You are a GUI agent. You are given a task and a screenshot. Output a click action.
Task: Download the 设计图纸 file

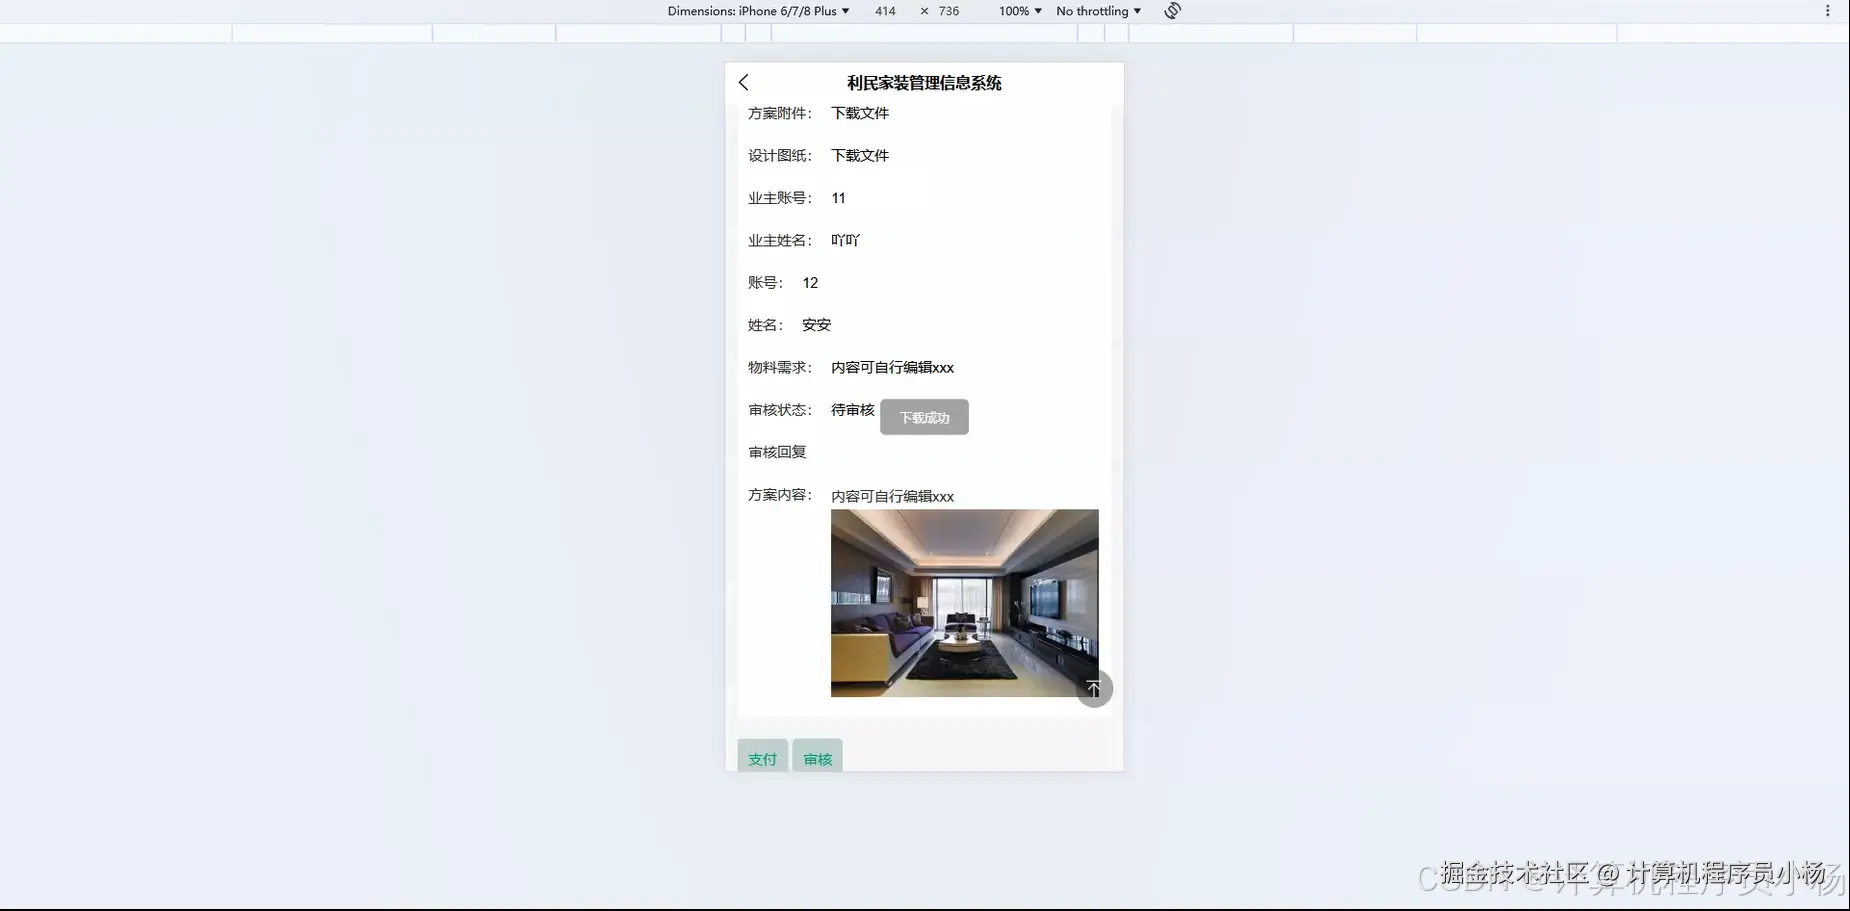(x=860, y=155)
